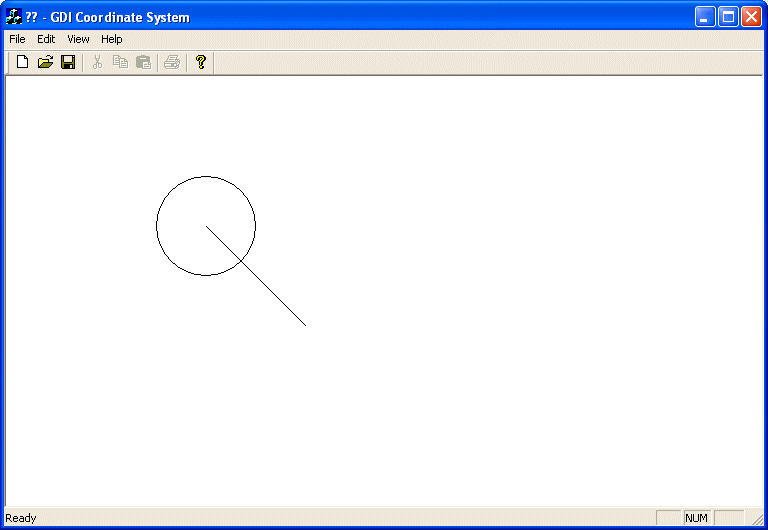Click the Paste clipboard toolbar icon
Viewport: 768px width, 530px height.
144,62
